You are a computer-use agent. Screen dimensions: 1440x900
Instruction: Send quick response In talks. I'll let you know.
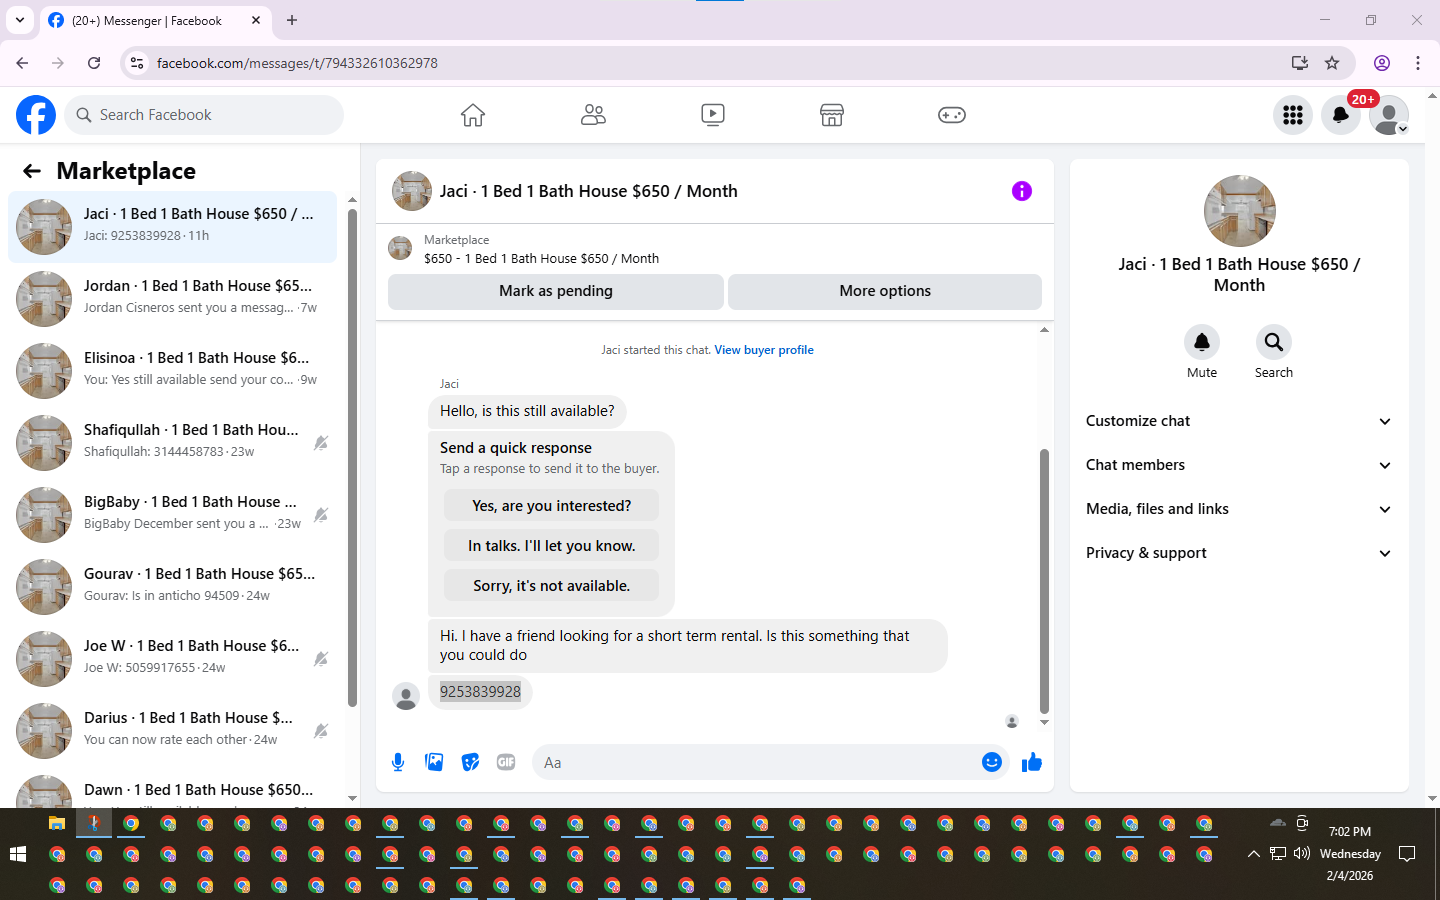click(552, 546)
